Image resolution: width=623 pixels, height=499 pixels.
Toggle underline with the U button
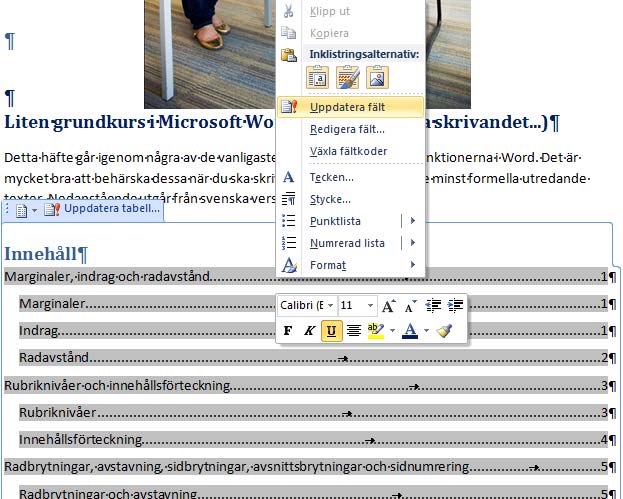pos(331,330)
